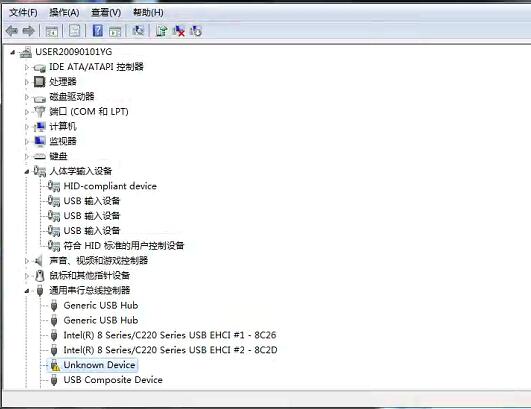Click the Uninstall device red X icon

[179, 31]
